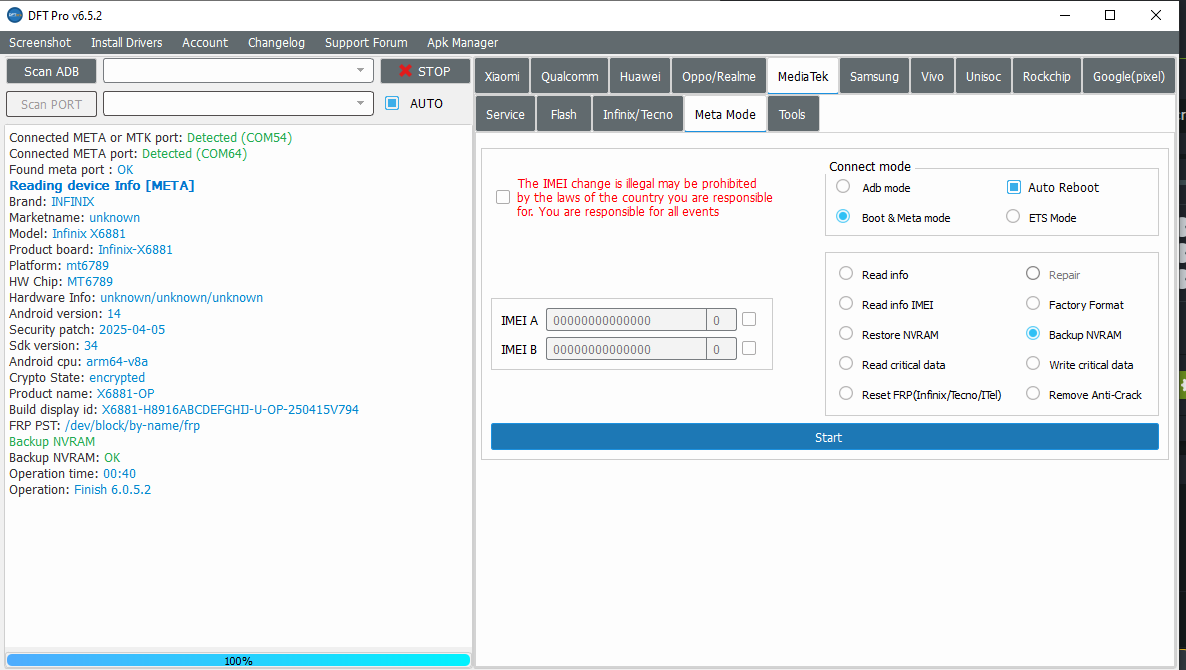Expand the ADB device dropdown

(x=360, y=71)
